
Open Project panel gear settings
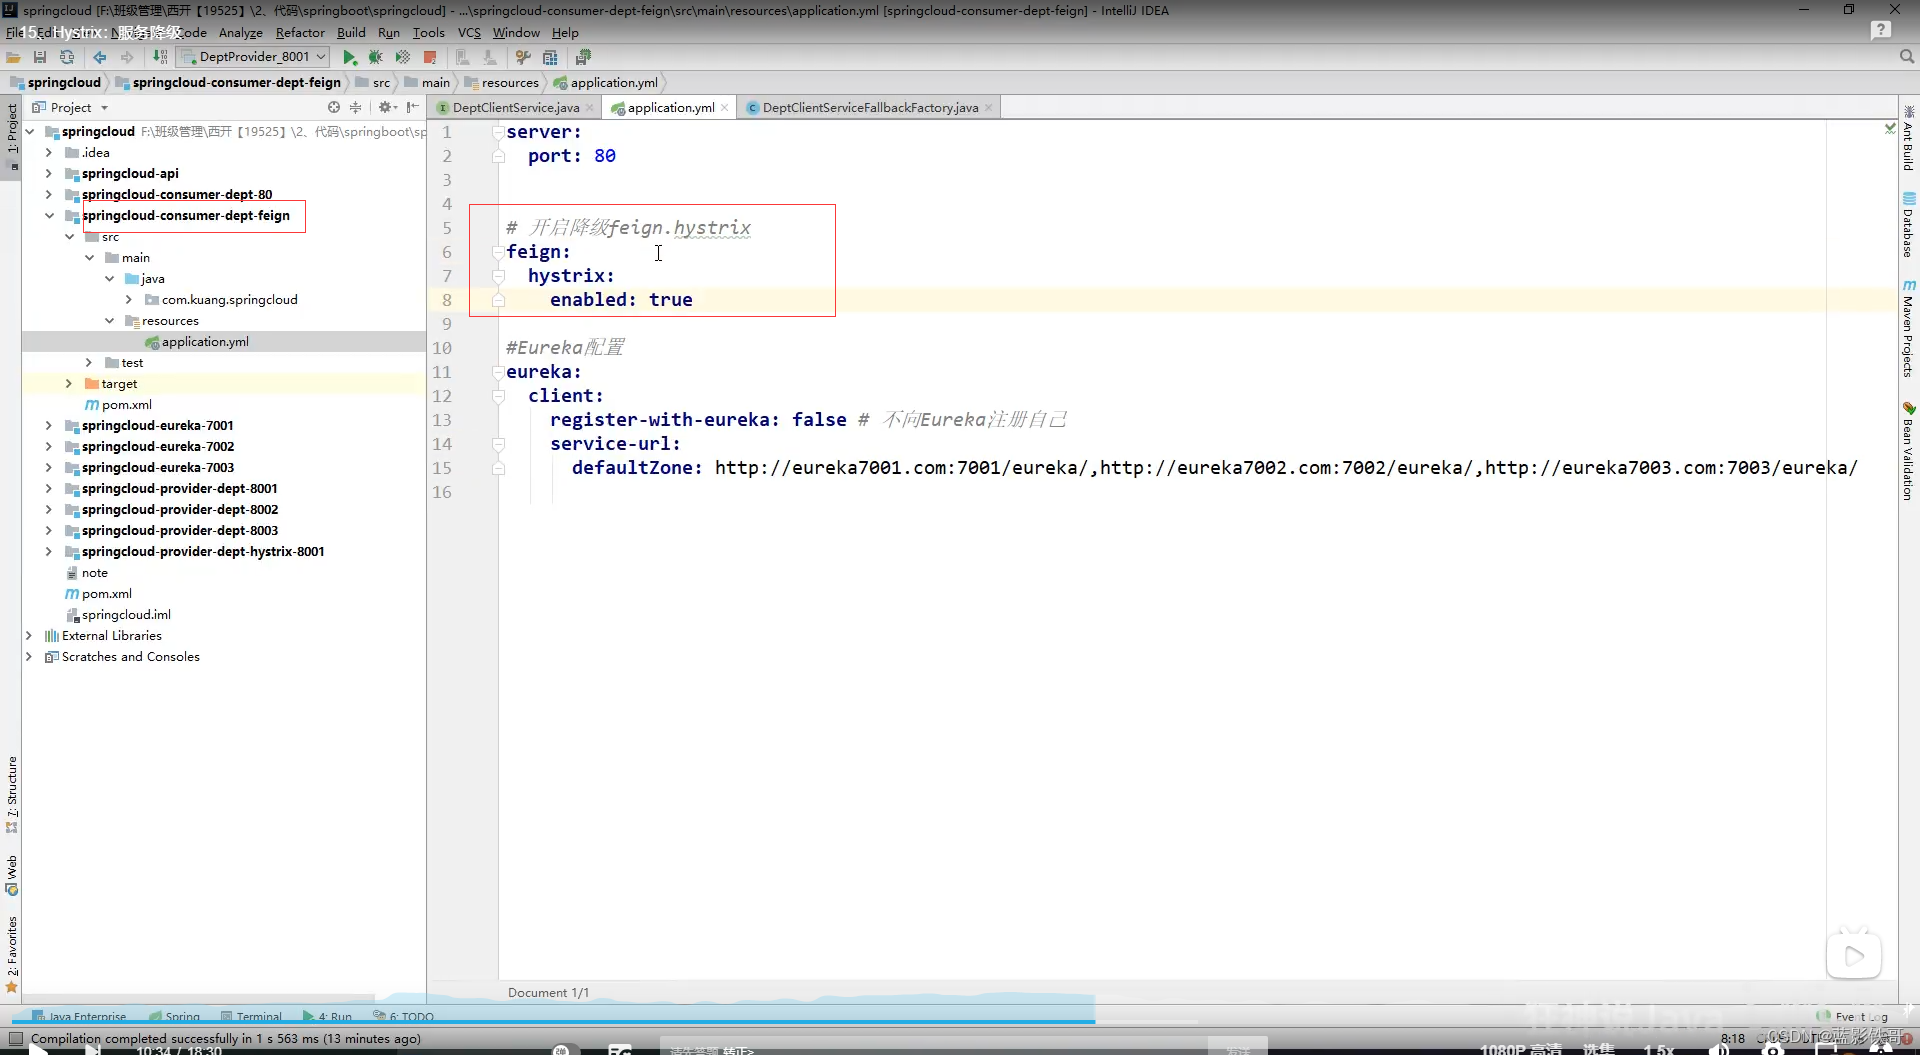tap(386, 107)
